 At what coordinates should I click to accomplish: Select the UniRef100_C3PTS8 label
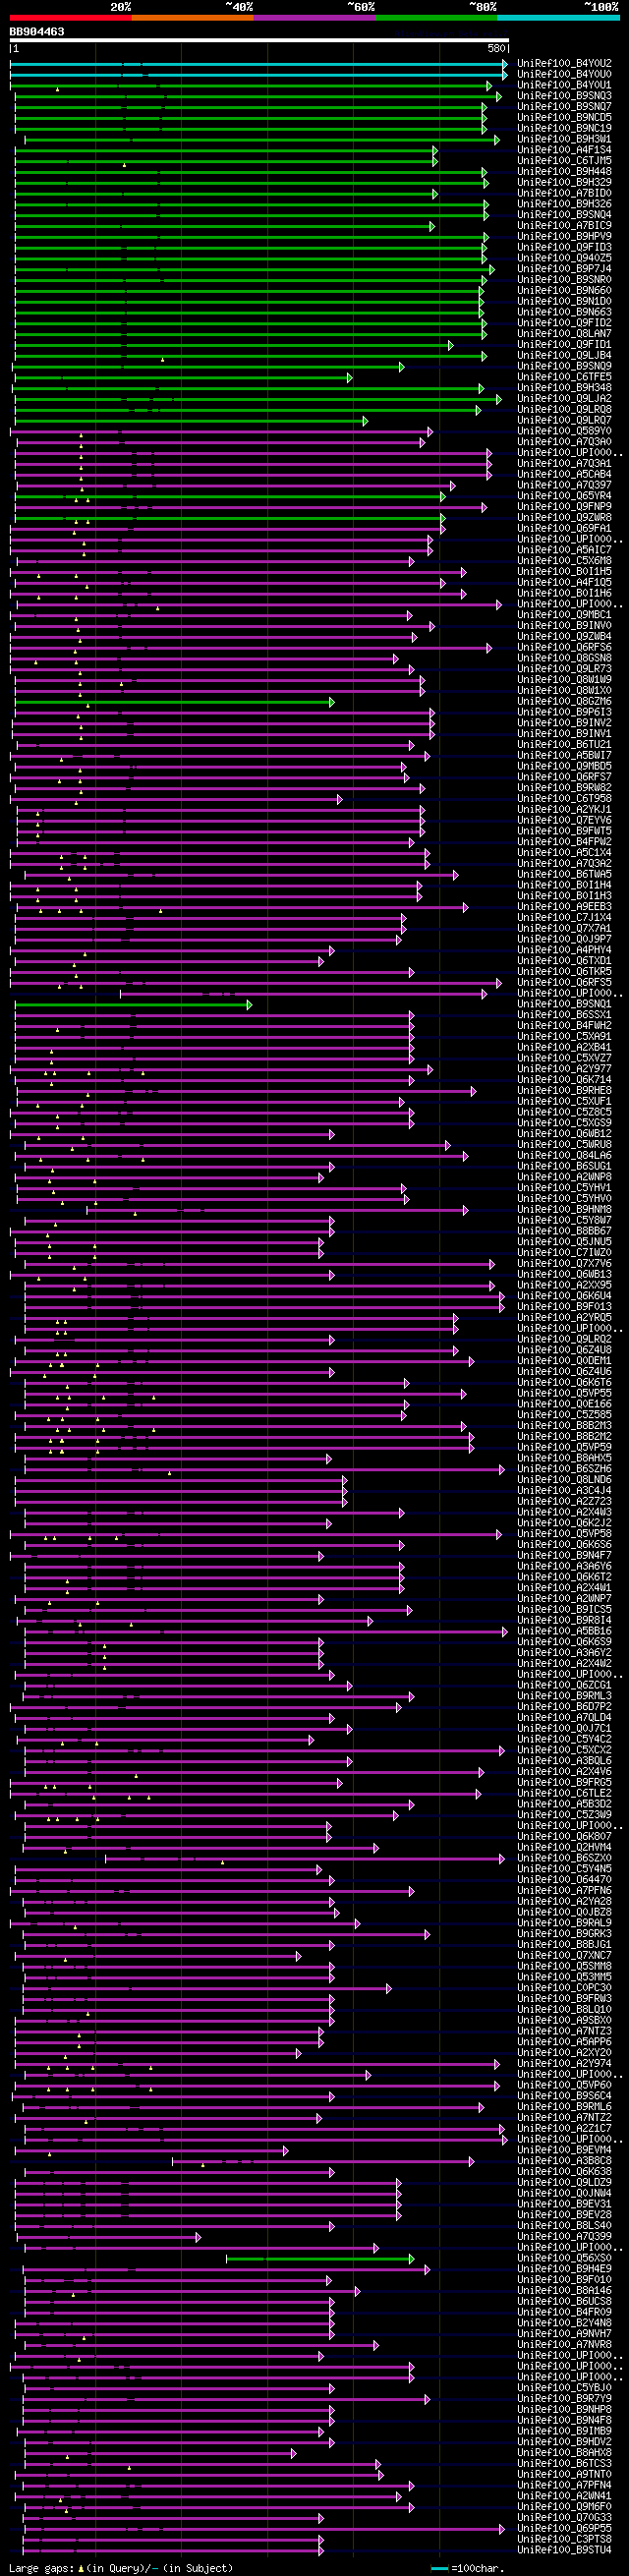(x=564, y=2539)
